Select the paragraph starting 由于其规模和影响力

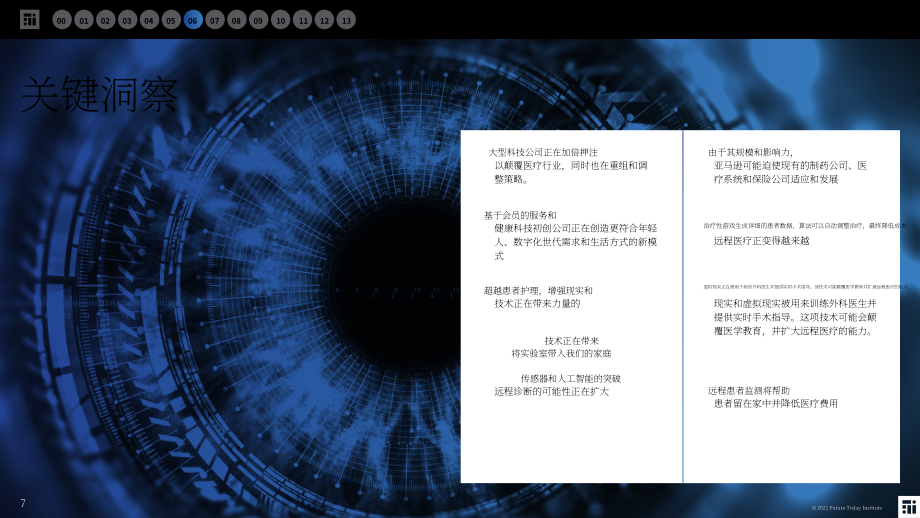click(x=787, y=165)
